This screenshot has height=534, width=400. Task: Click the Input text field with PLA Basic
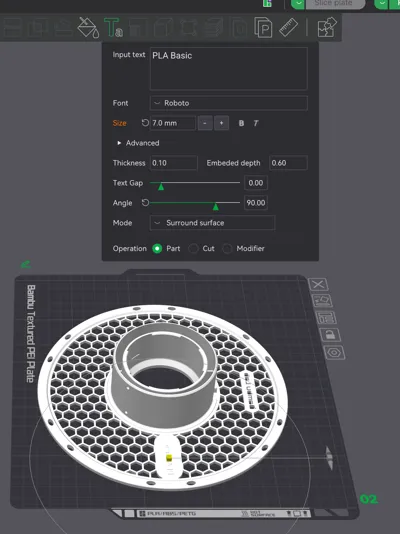pyautogui.click(x=229, y=68)
